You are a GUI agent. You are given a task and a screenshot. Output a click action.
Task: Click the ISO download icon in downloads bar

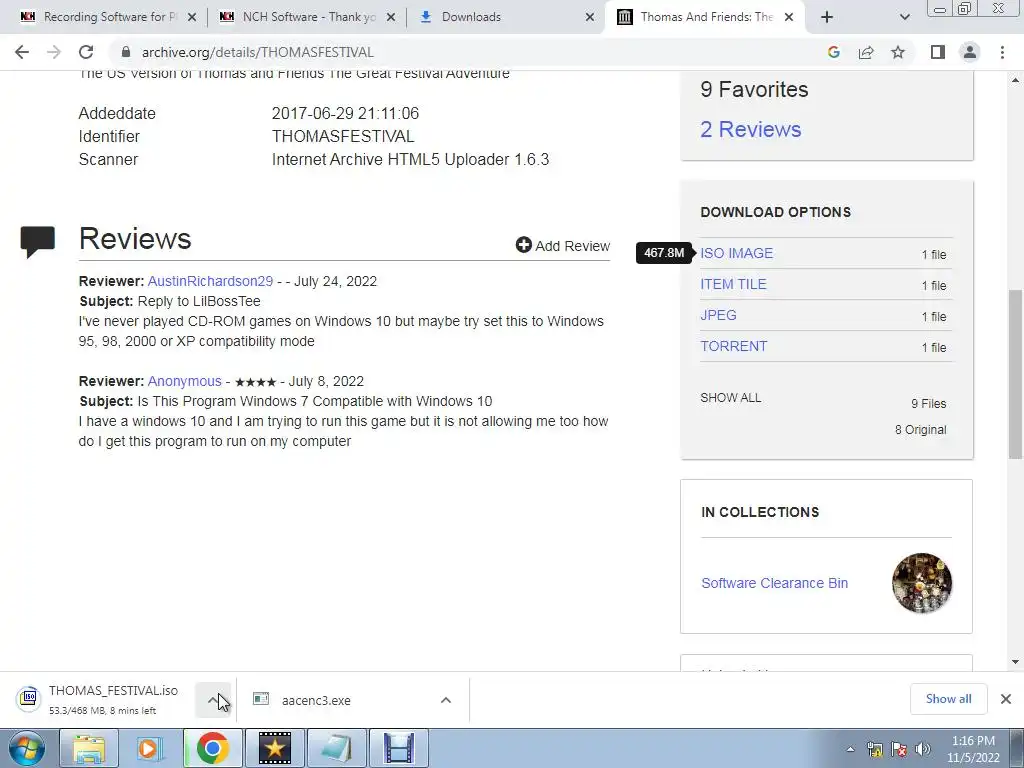[29, 699]
